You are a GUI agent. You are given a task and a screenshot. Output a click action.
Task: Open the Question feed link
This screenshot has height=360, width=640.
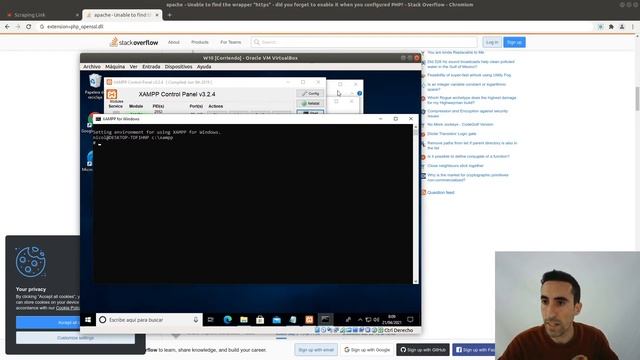(441, 192)
